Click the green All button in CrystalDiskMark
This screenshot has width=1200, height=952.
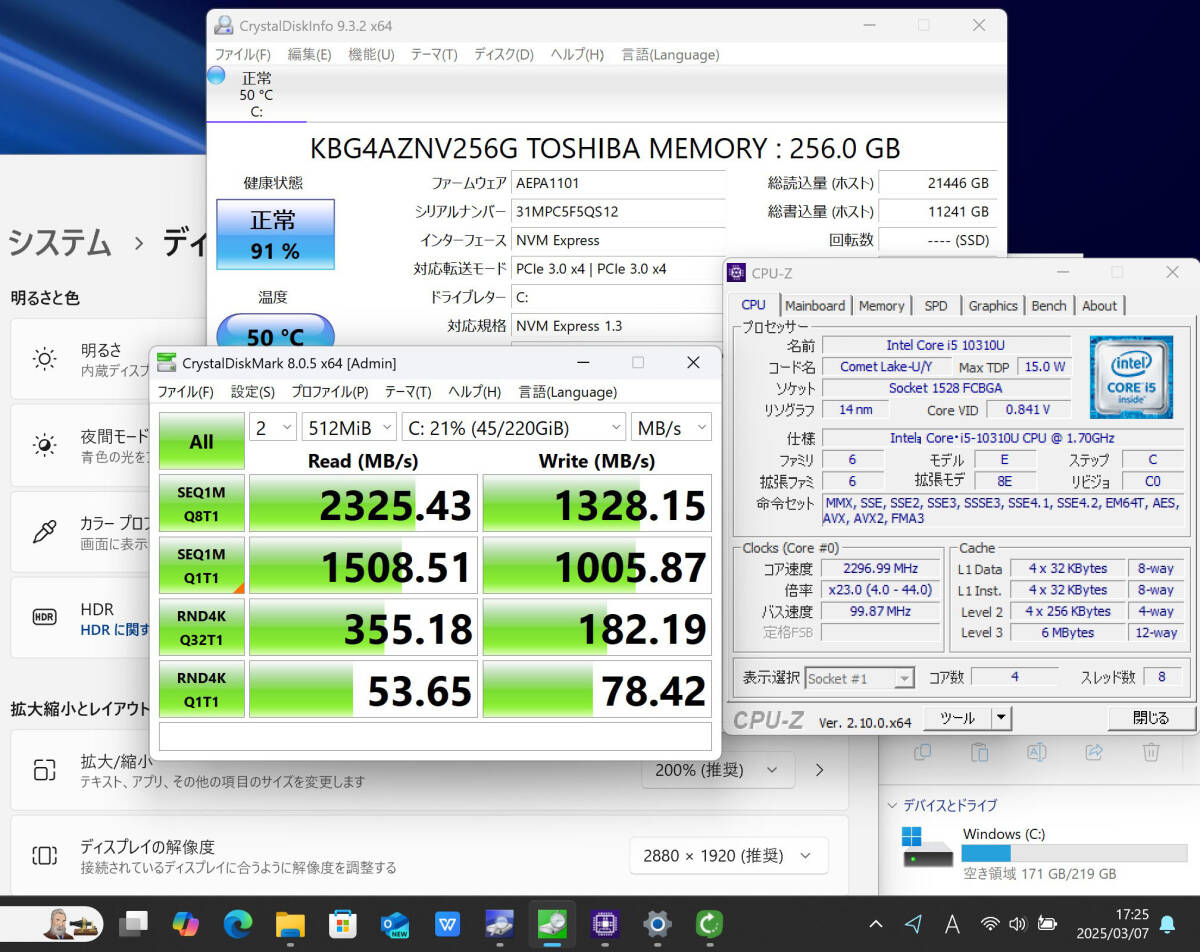201,441
